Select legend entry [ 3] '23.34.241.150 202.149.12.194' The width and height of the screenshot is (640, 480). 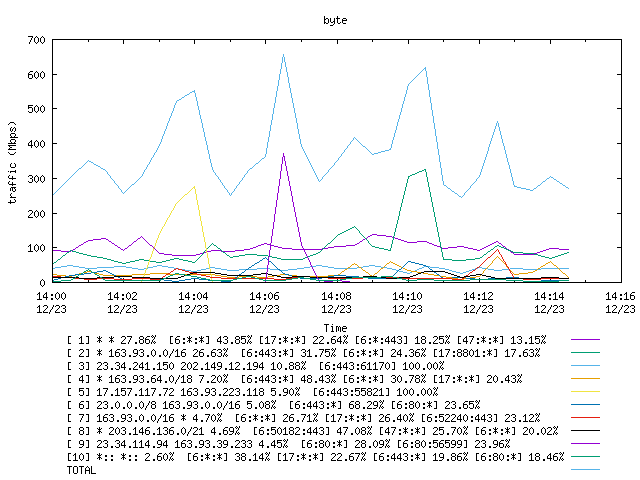pos(256,366)
